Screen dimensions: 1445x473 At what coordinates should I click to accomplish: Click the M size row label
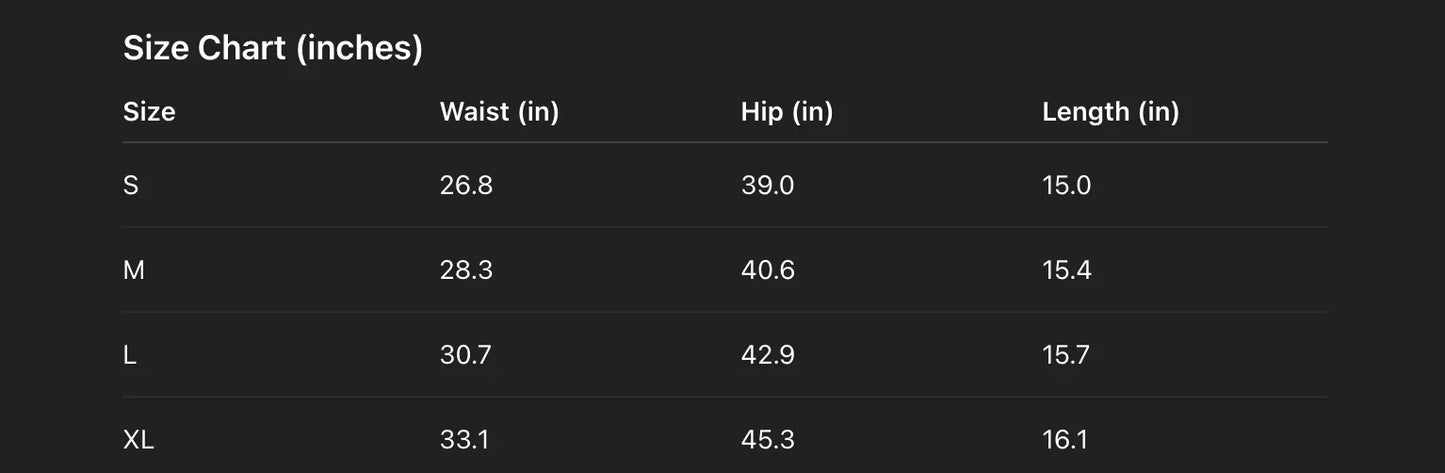click(134, 270)
